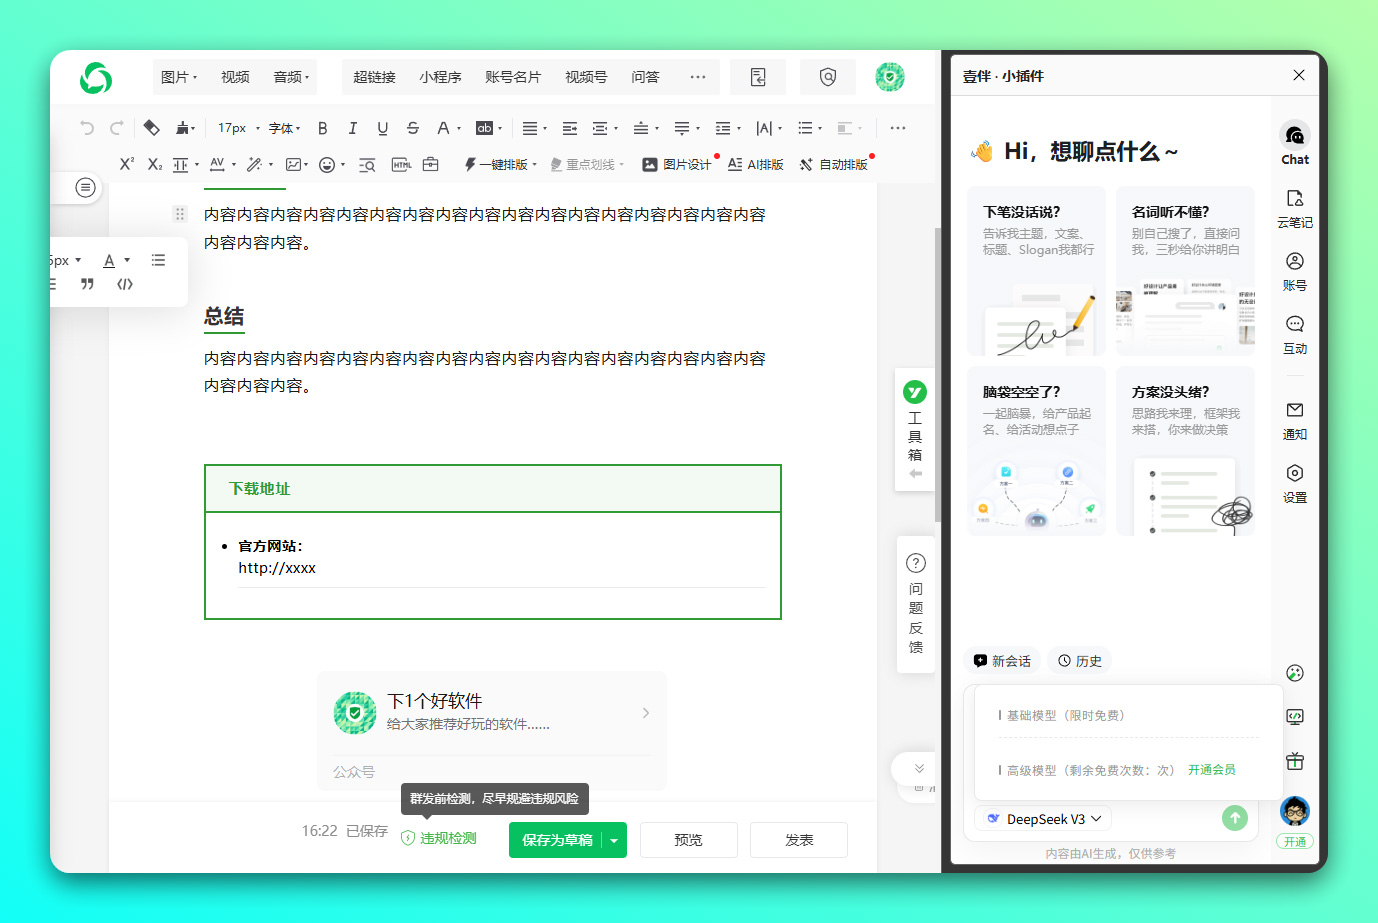Send message with green arrow button
Image resolution: width=1378 pixels, height=923 pixels.
1234,818
